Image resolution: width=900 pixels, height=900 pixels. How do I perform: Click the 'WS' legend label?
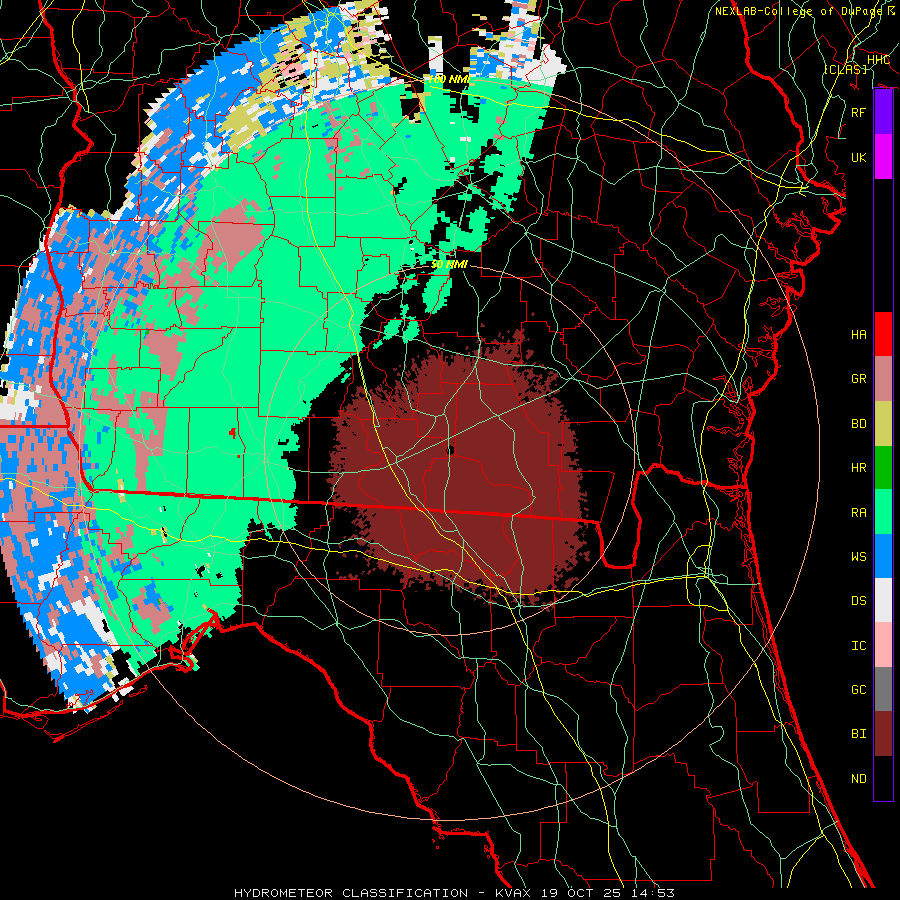pyautogui.click(x=859, y=557)
